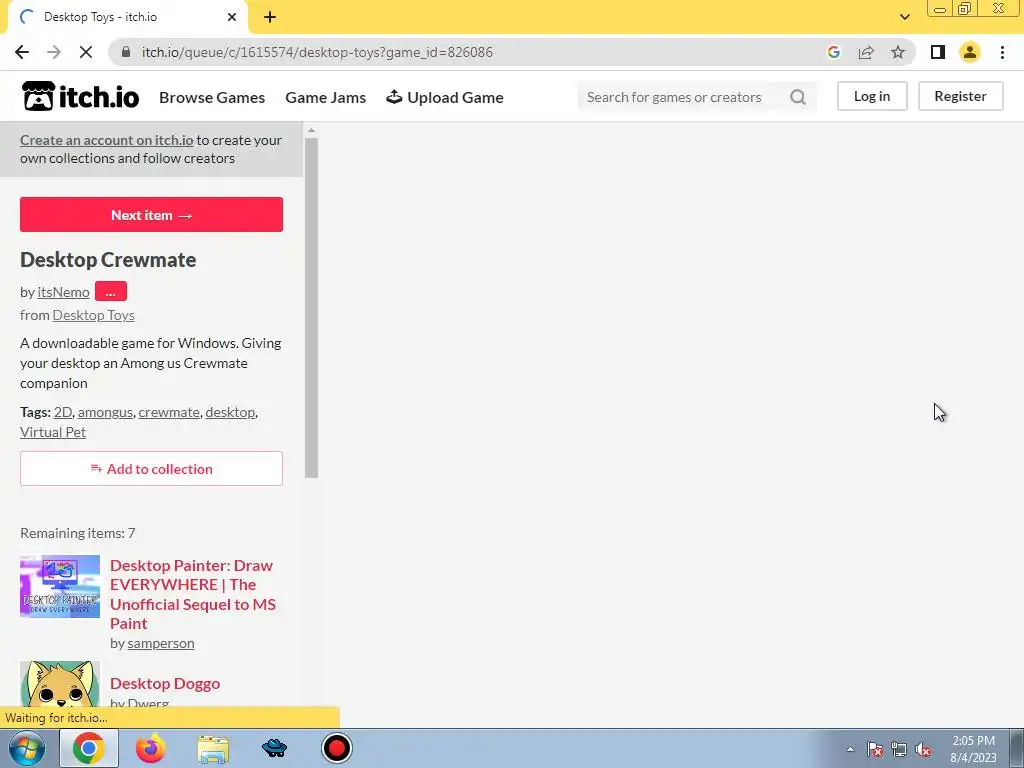Open Desktop Painter: Draw EVERYWHERE title link
The image size is (1024, 768).
tap(193, 594)
